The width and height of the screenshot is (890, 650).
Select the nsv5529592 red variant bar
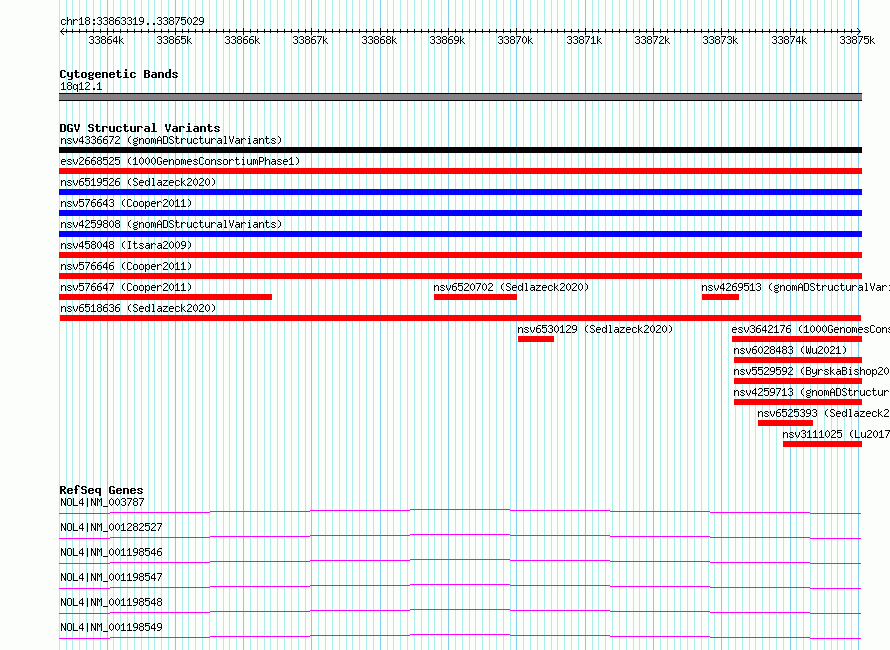798,381
